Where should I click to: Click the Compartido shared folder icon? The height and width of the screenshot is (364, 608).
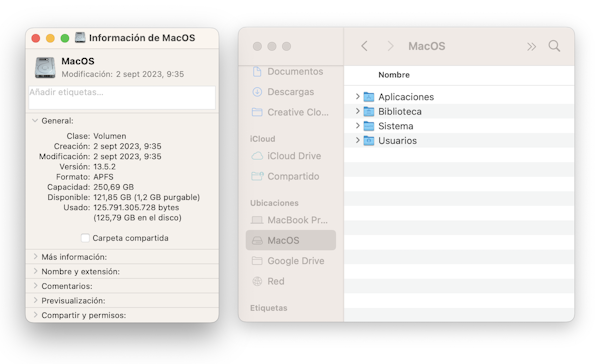coord(257,176)
